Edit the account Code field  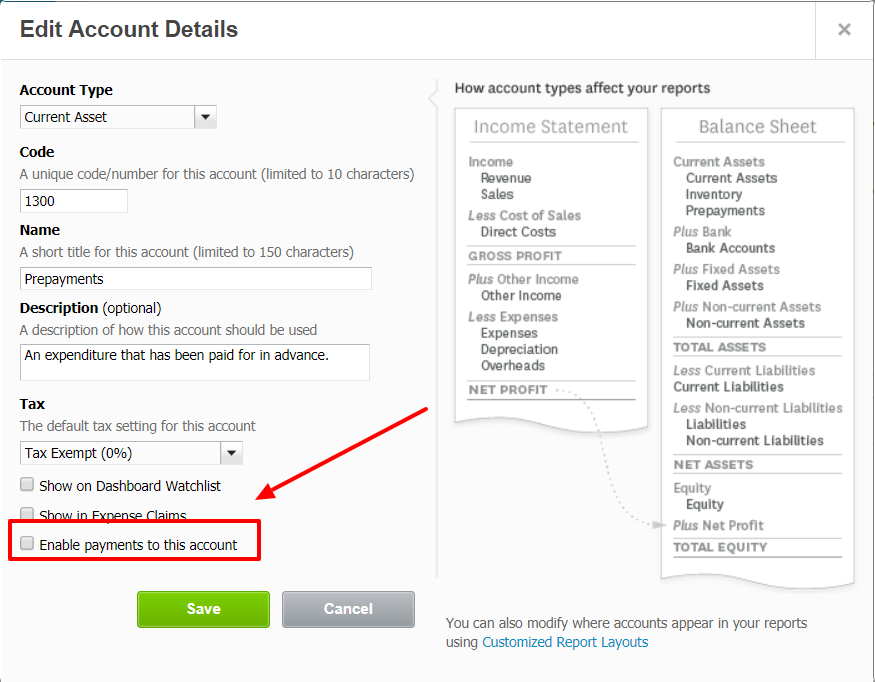(x=73, y=201)
